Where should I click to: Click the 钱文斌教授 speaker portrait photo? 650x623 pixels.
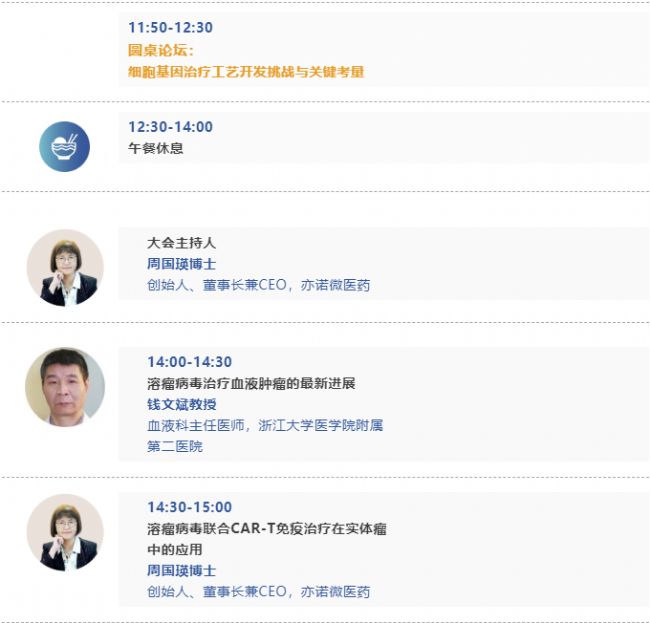coord(65,387)
